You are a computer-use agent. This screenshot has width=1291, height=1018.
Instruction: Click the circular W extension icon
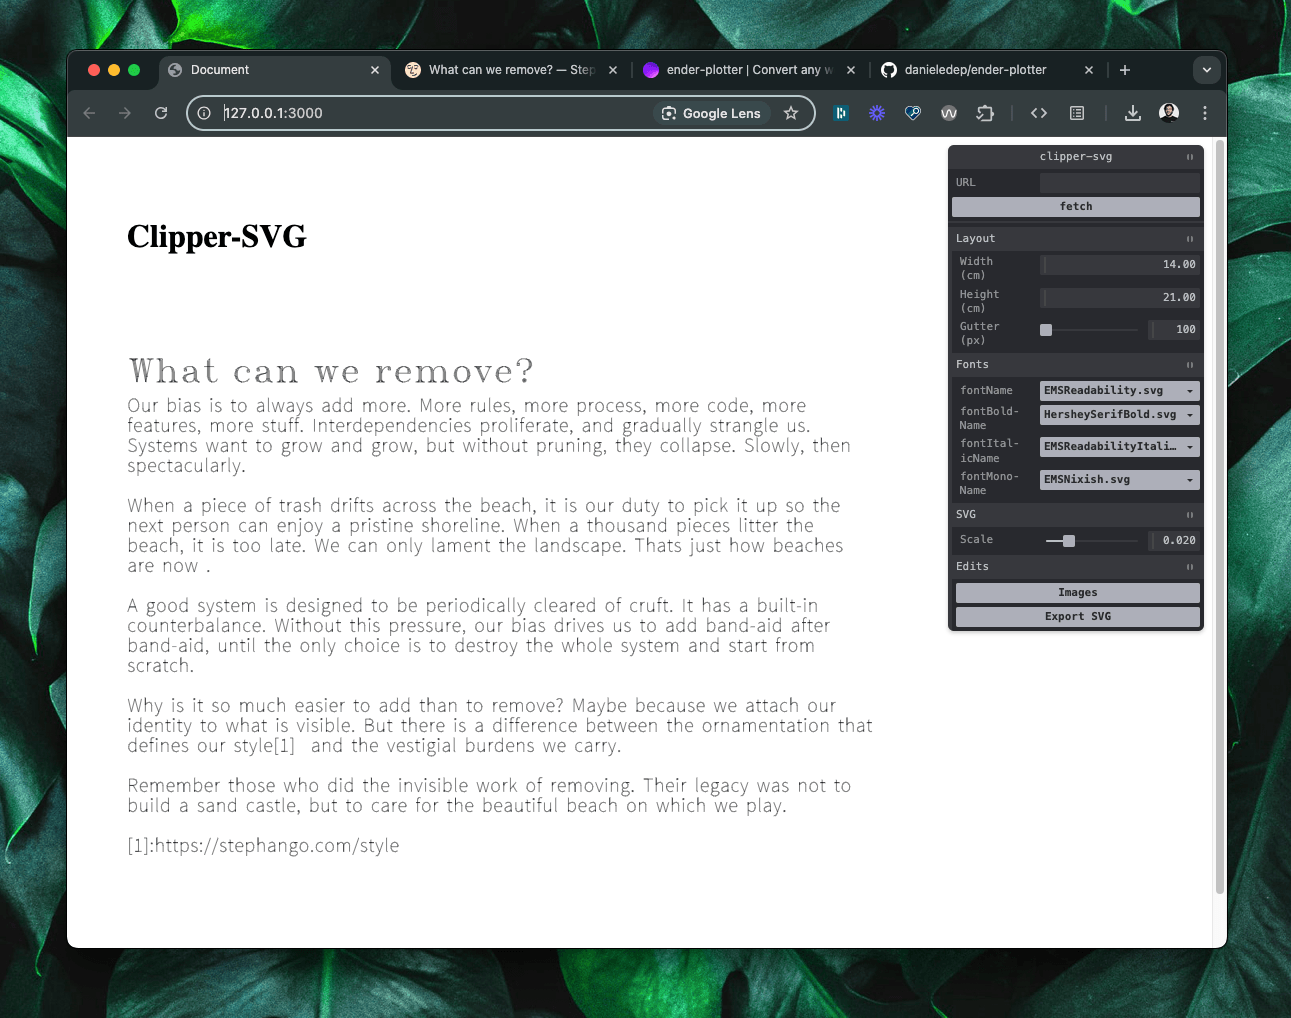(x=949, y=113)
